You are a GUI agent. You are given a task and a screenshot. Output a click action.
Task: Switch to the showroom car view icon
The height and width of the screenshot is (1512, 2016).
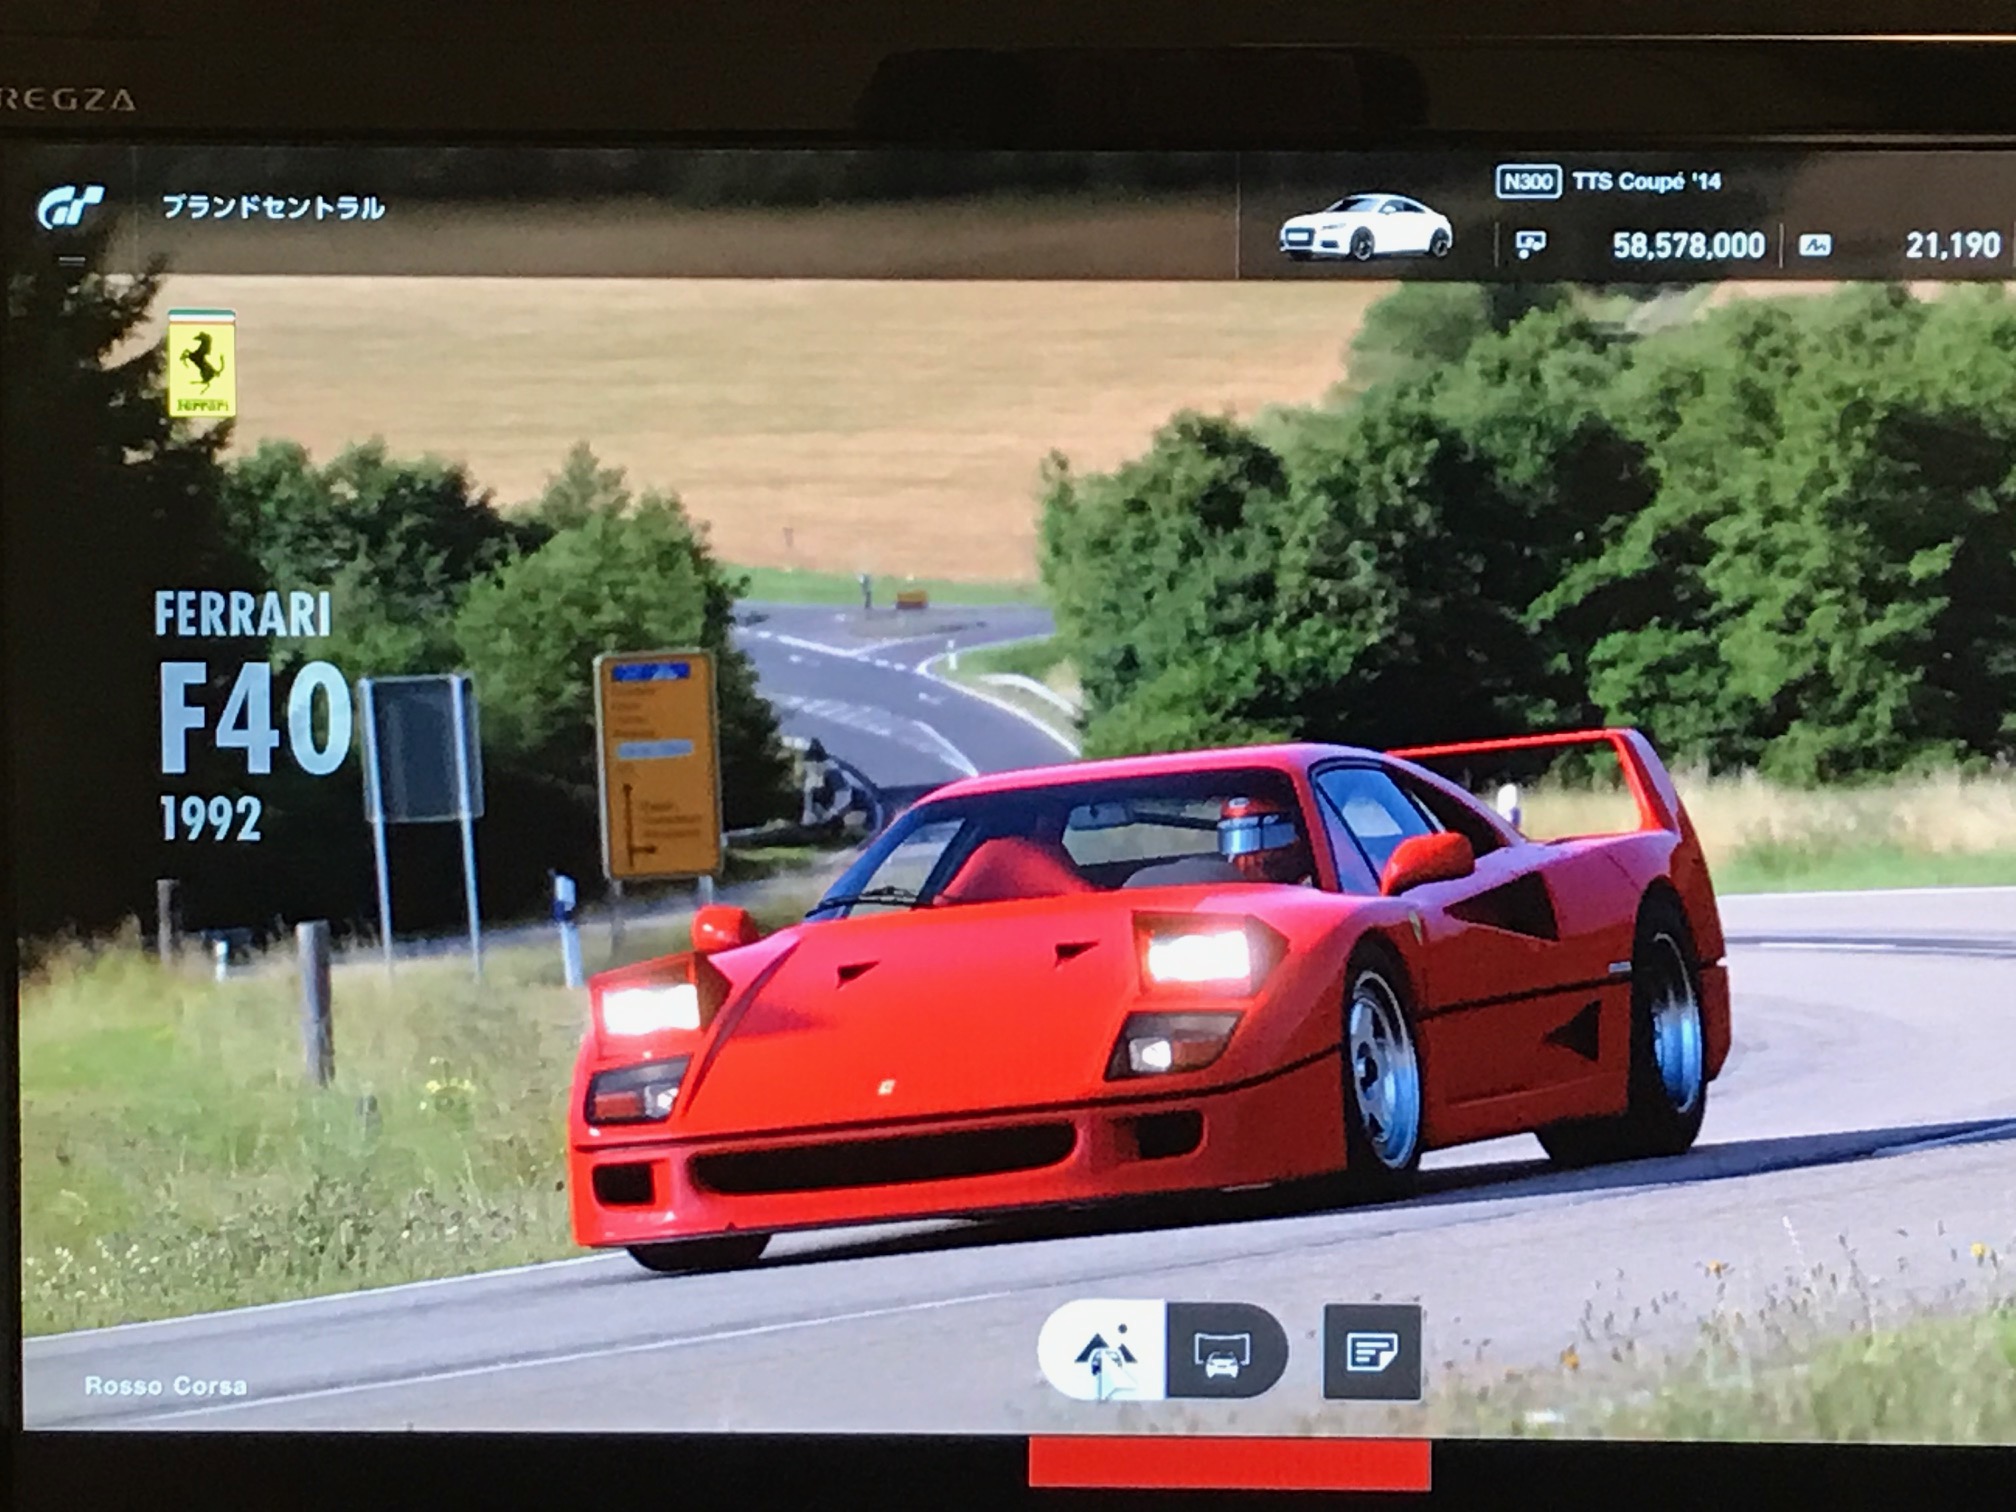tap(1225, 1352)
